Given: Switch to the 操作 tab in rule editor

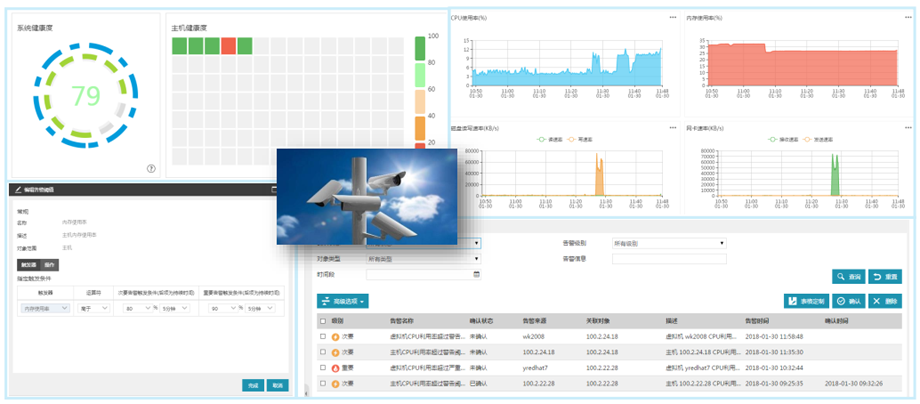Looking at the screenshot, I should pyautogui.click(x=48, y=264).
